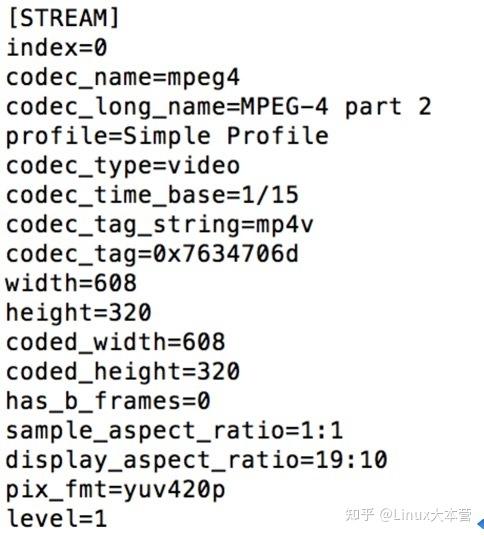Click the level=1 line

(57, 519)
